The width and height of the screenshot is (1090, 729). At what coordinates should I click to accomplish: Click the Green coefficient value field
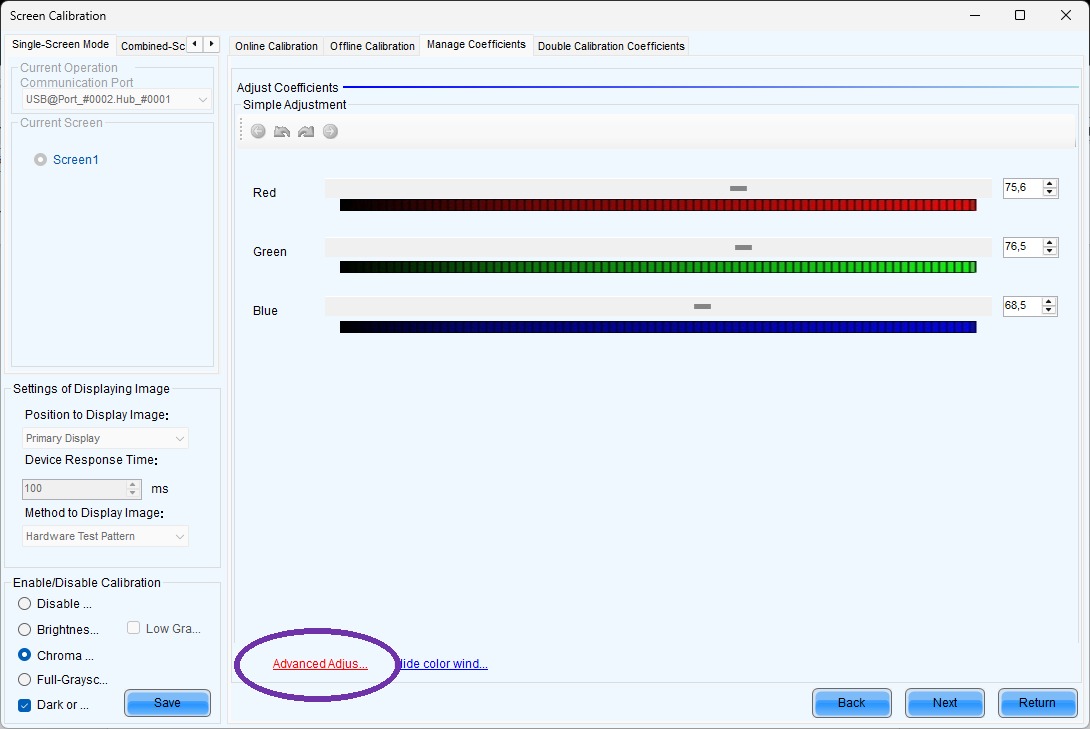pyautogui.click(x=1023, y=247)
